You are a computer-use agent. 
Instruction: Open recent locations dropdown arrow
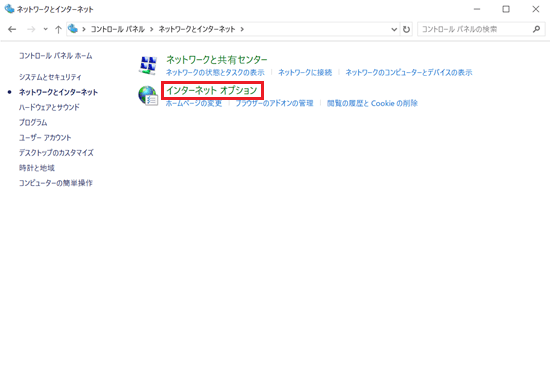(46, 29)
